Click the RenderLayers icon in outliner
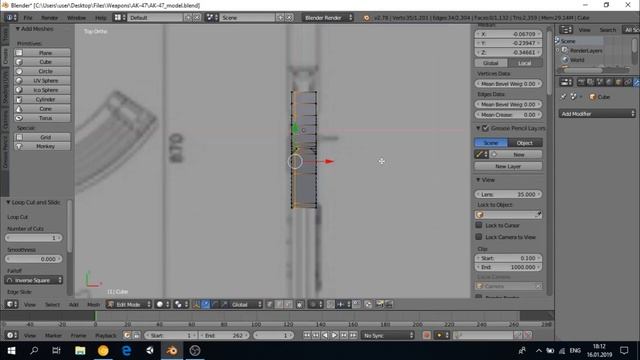The height and width of the screenshot is (360, 640). click(x=565, y=50)
